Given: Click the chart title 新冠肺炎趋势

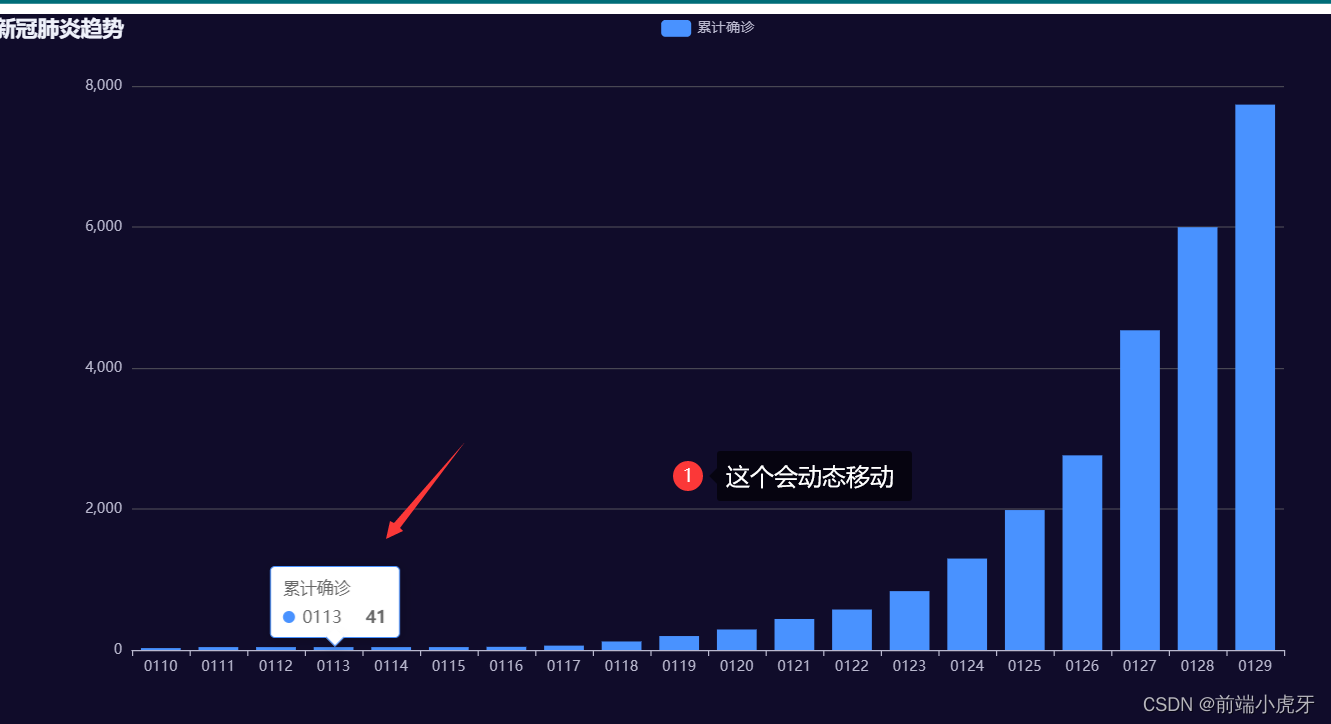Looking at the screenshot, I should tap(60, 29).
